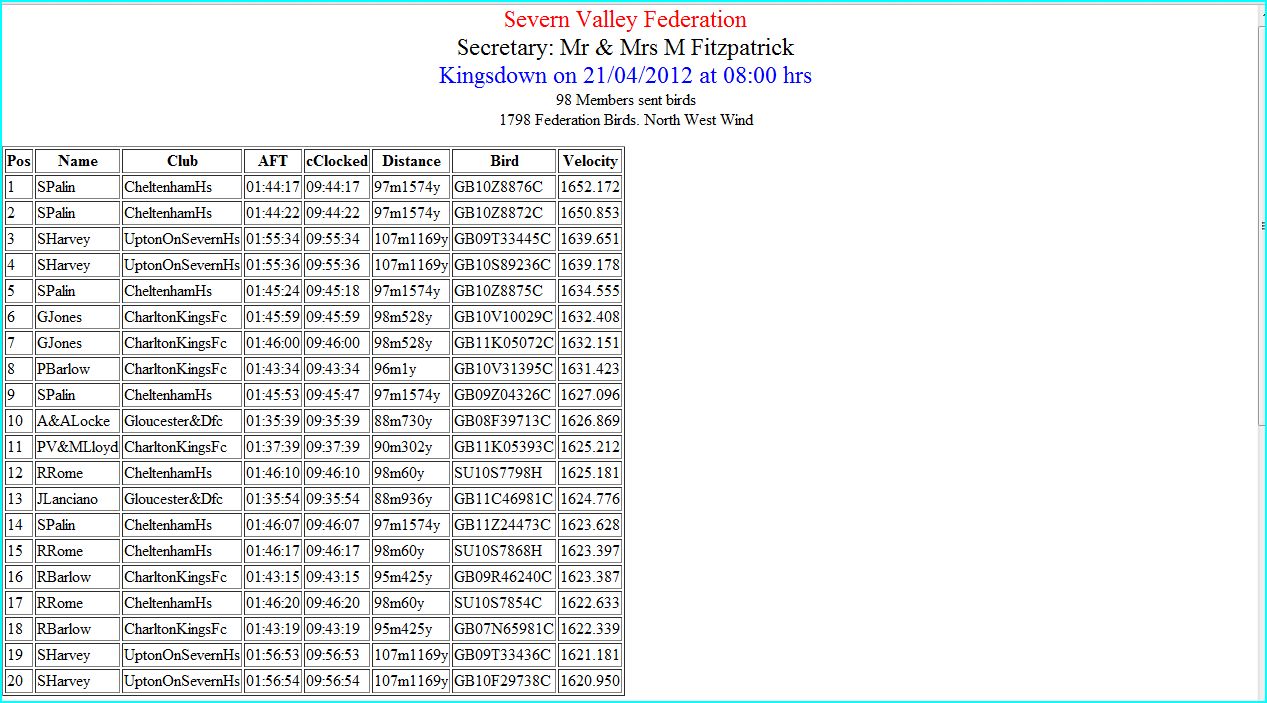Click the 'AFT' column header

[x=273, y=161]
